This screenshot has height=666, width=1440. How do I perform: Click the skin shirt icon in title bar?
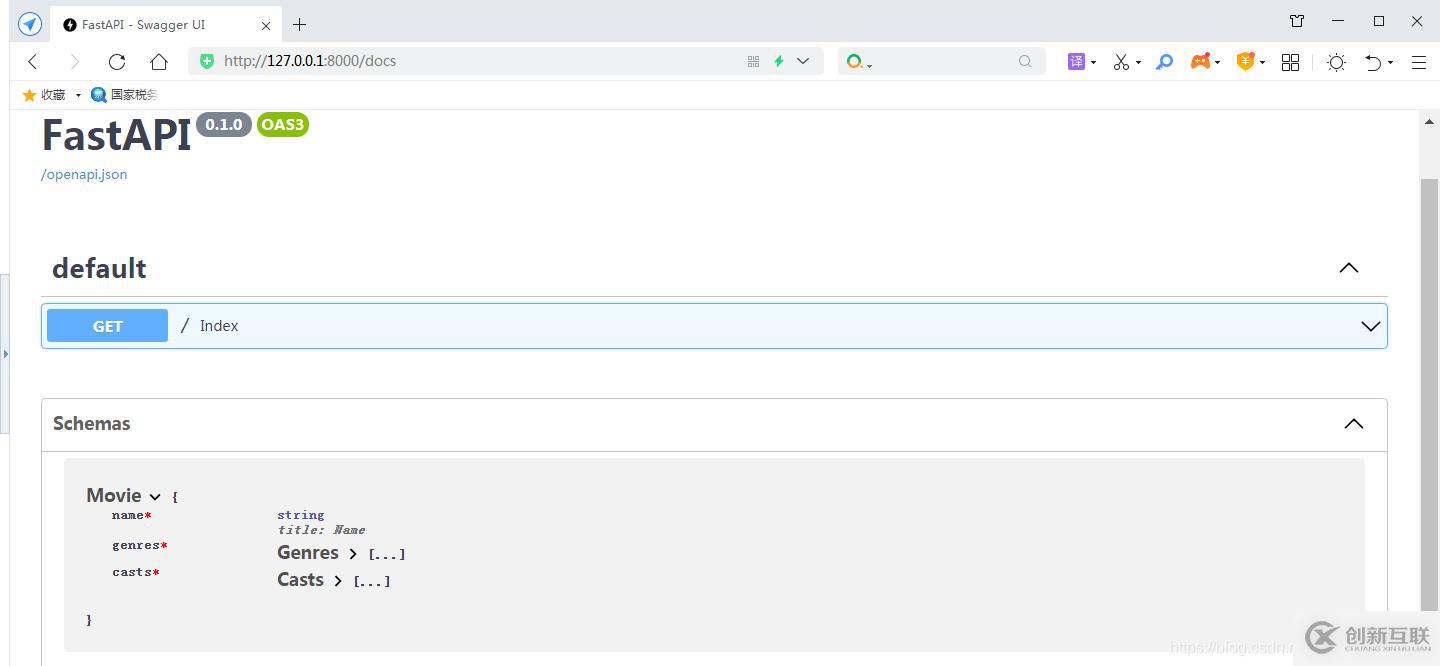1297,21
